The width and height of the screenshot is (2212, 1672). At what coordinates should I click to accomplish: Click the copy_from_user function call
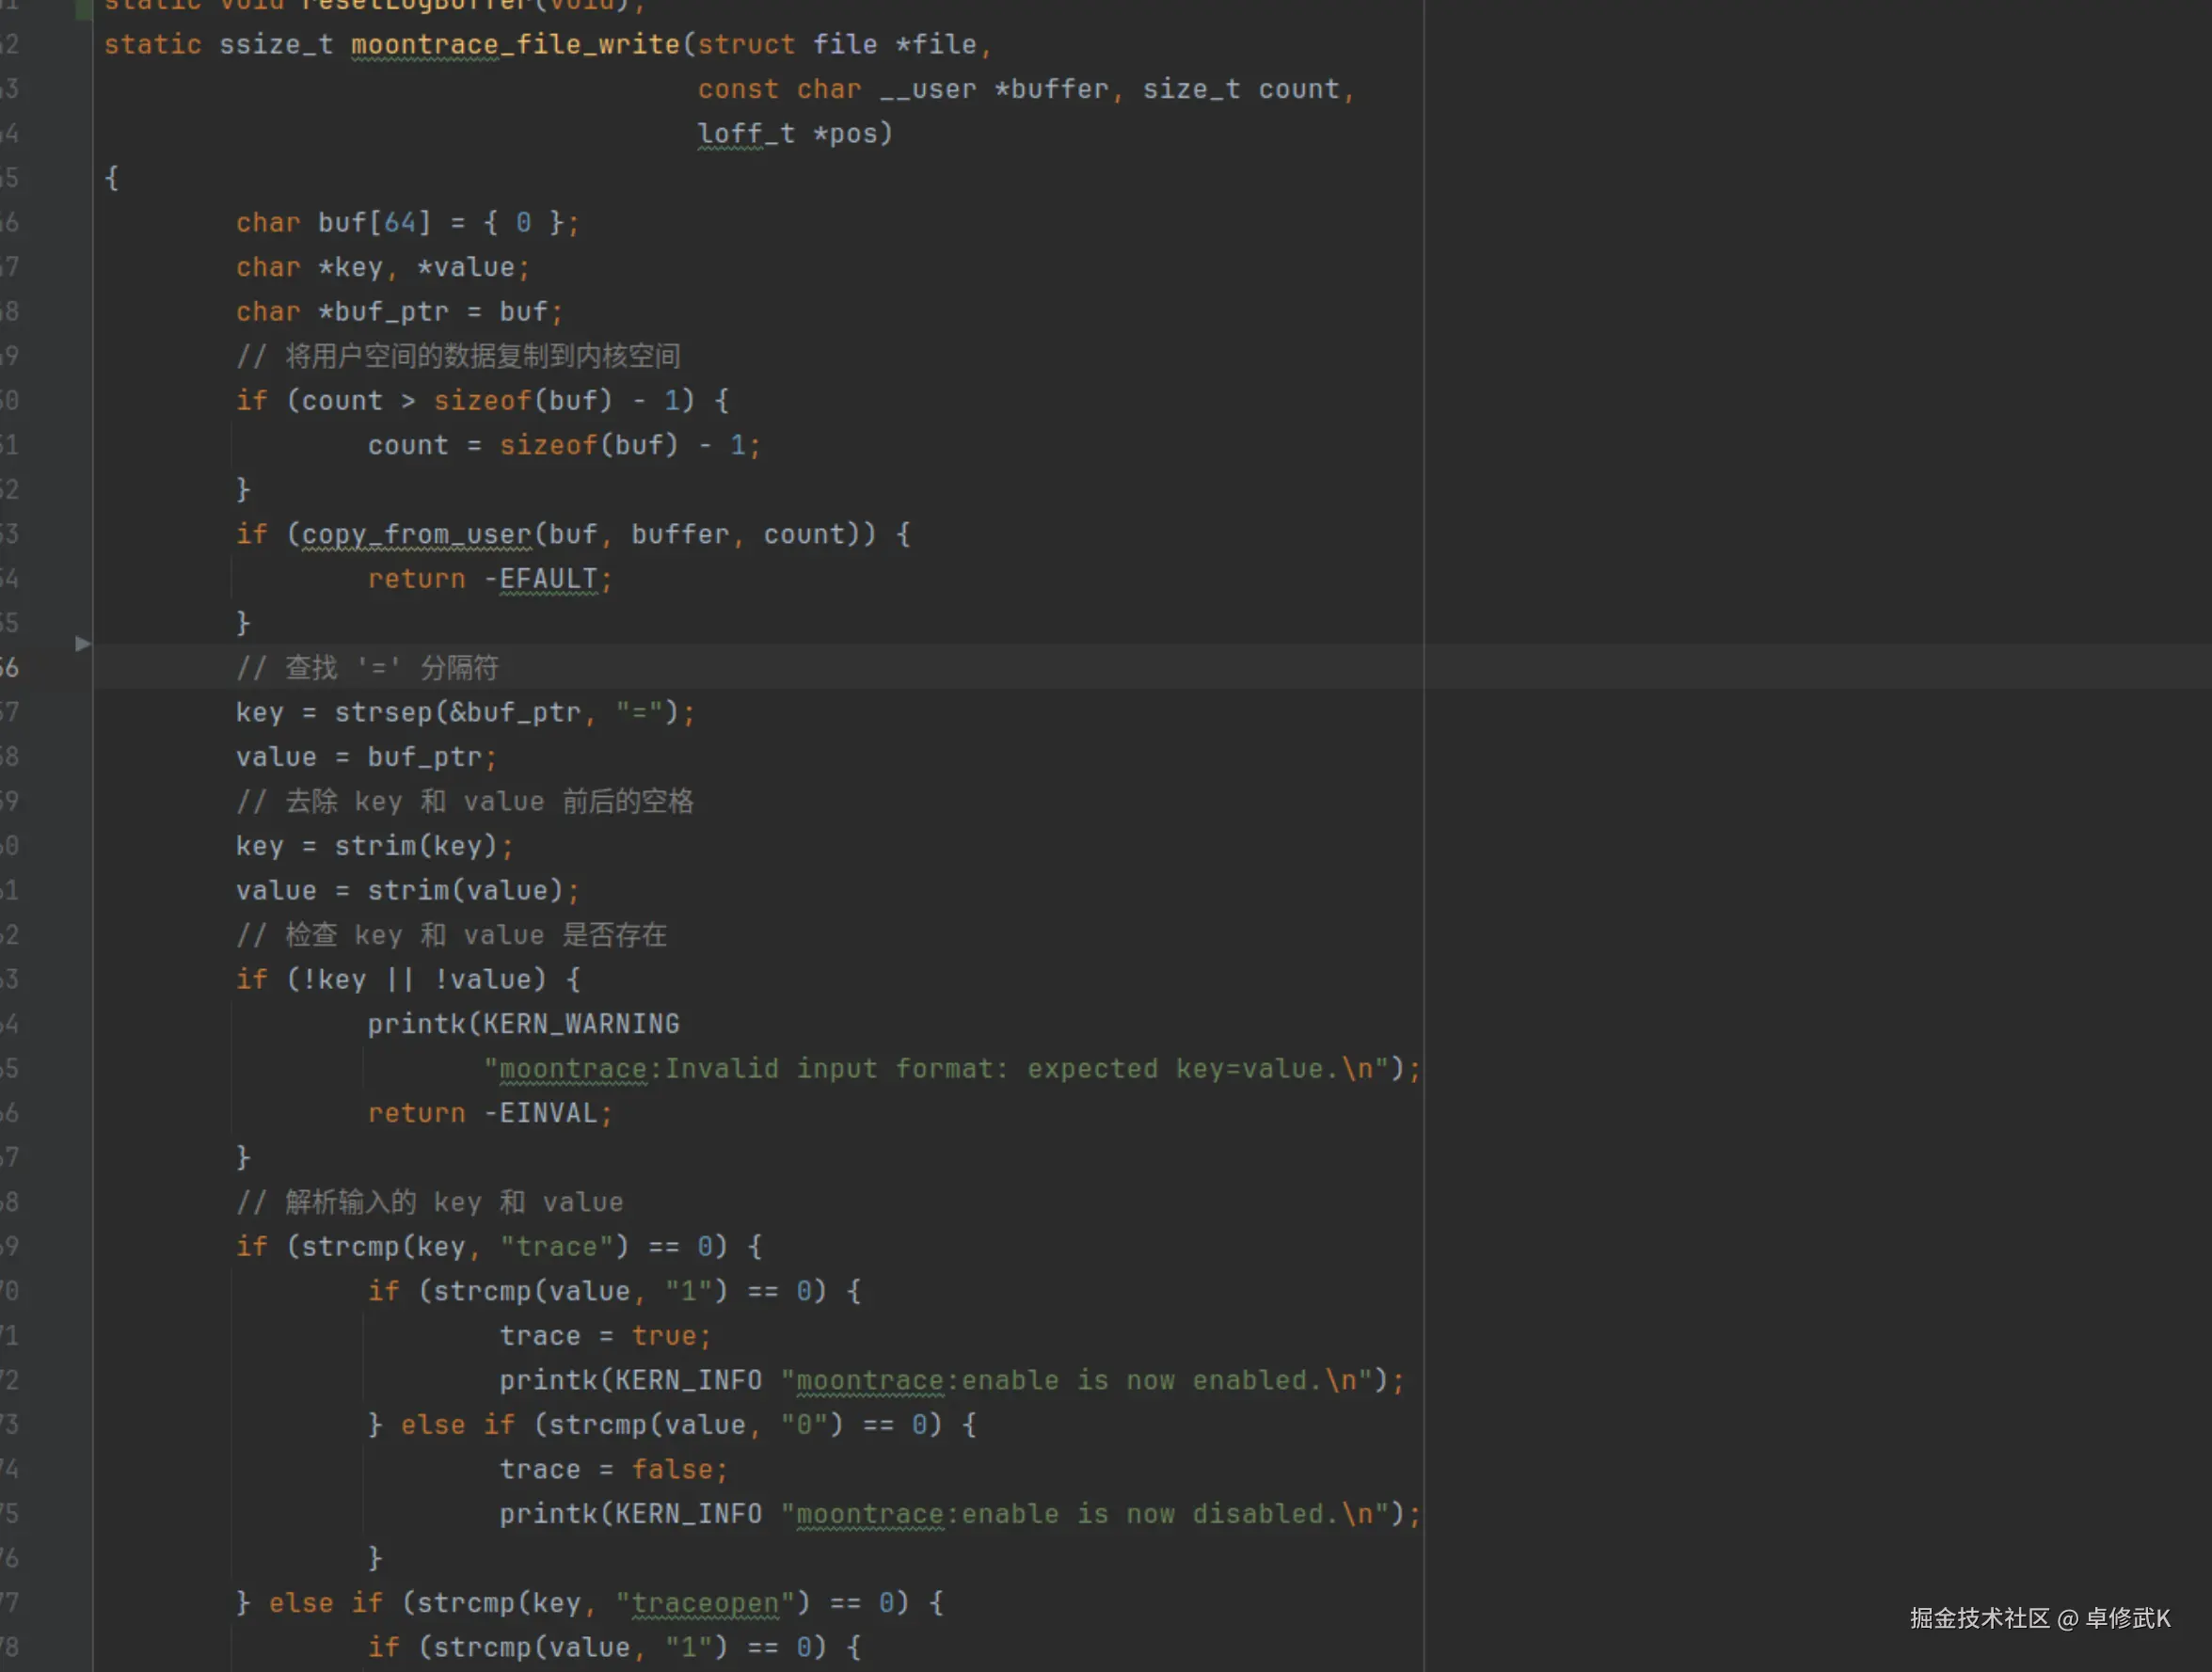tap(416, 534)
